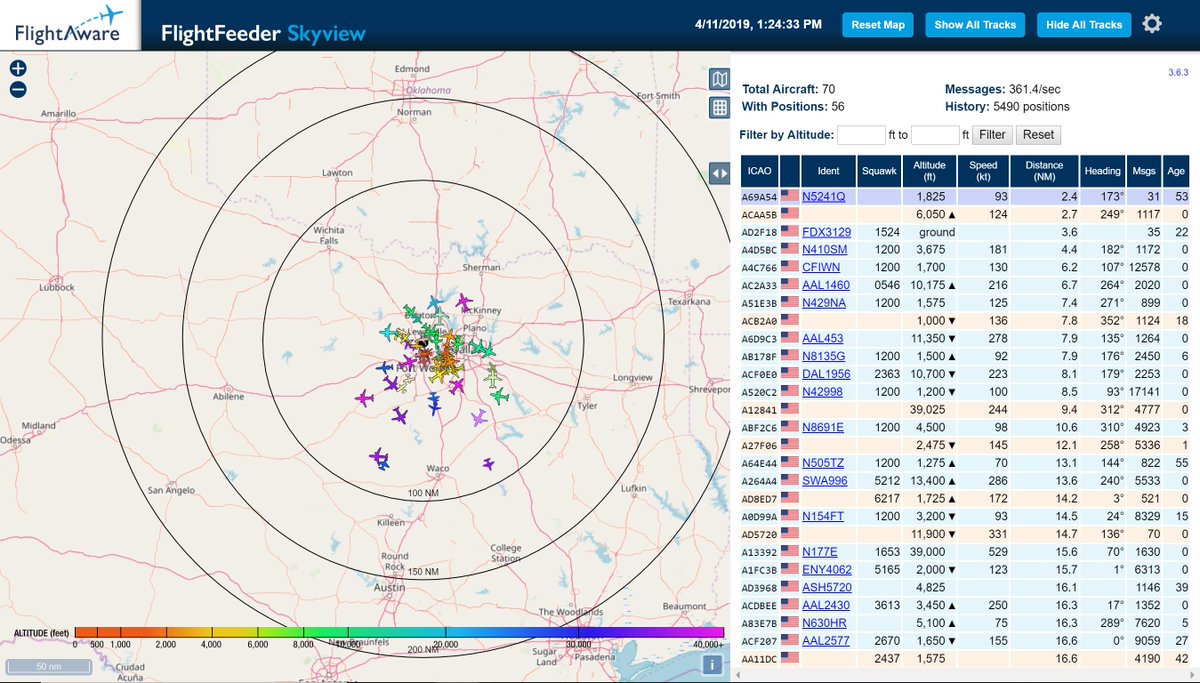Open N8135G flight link
The width and height of the screenshot is (1200, 683).
click(824, 355)
